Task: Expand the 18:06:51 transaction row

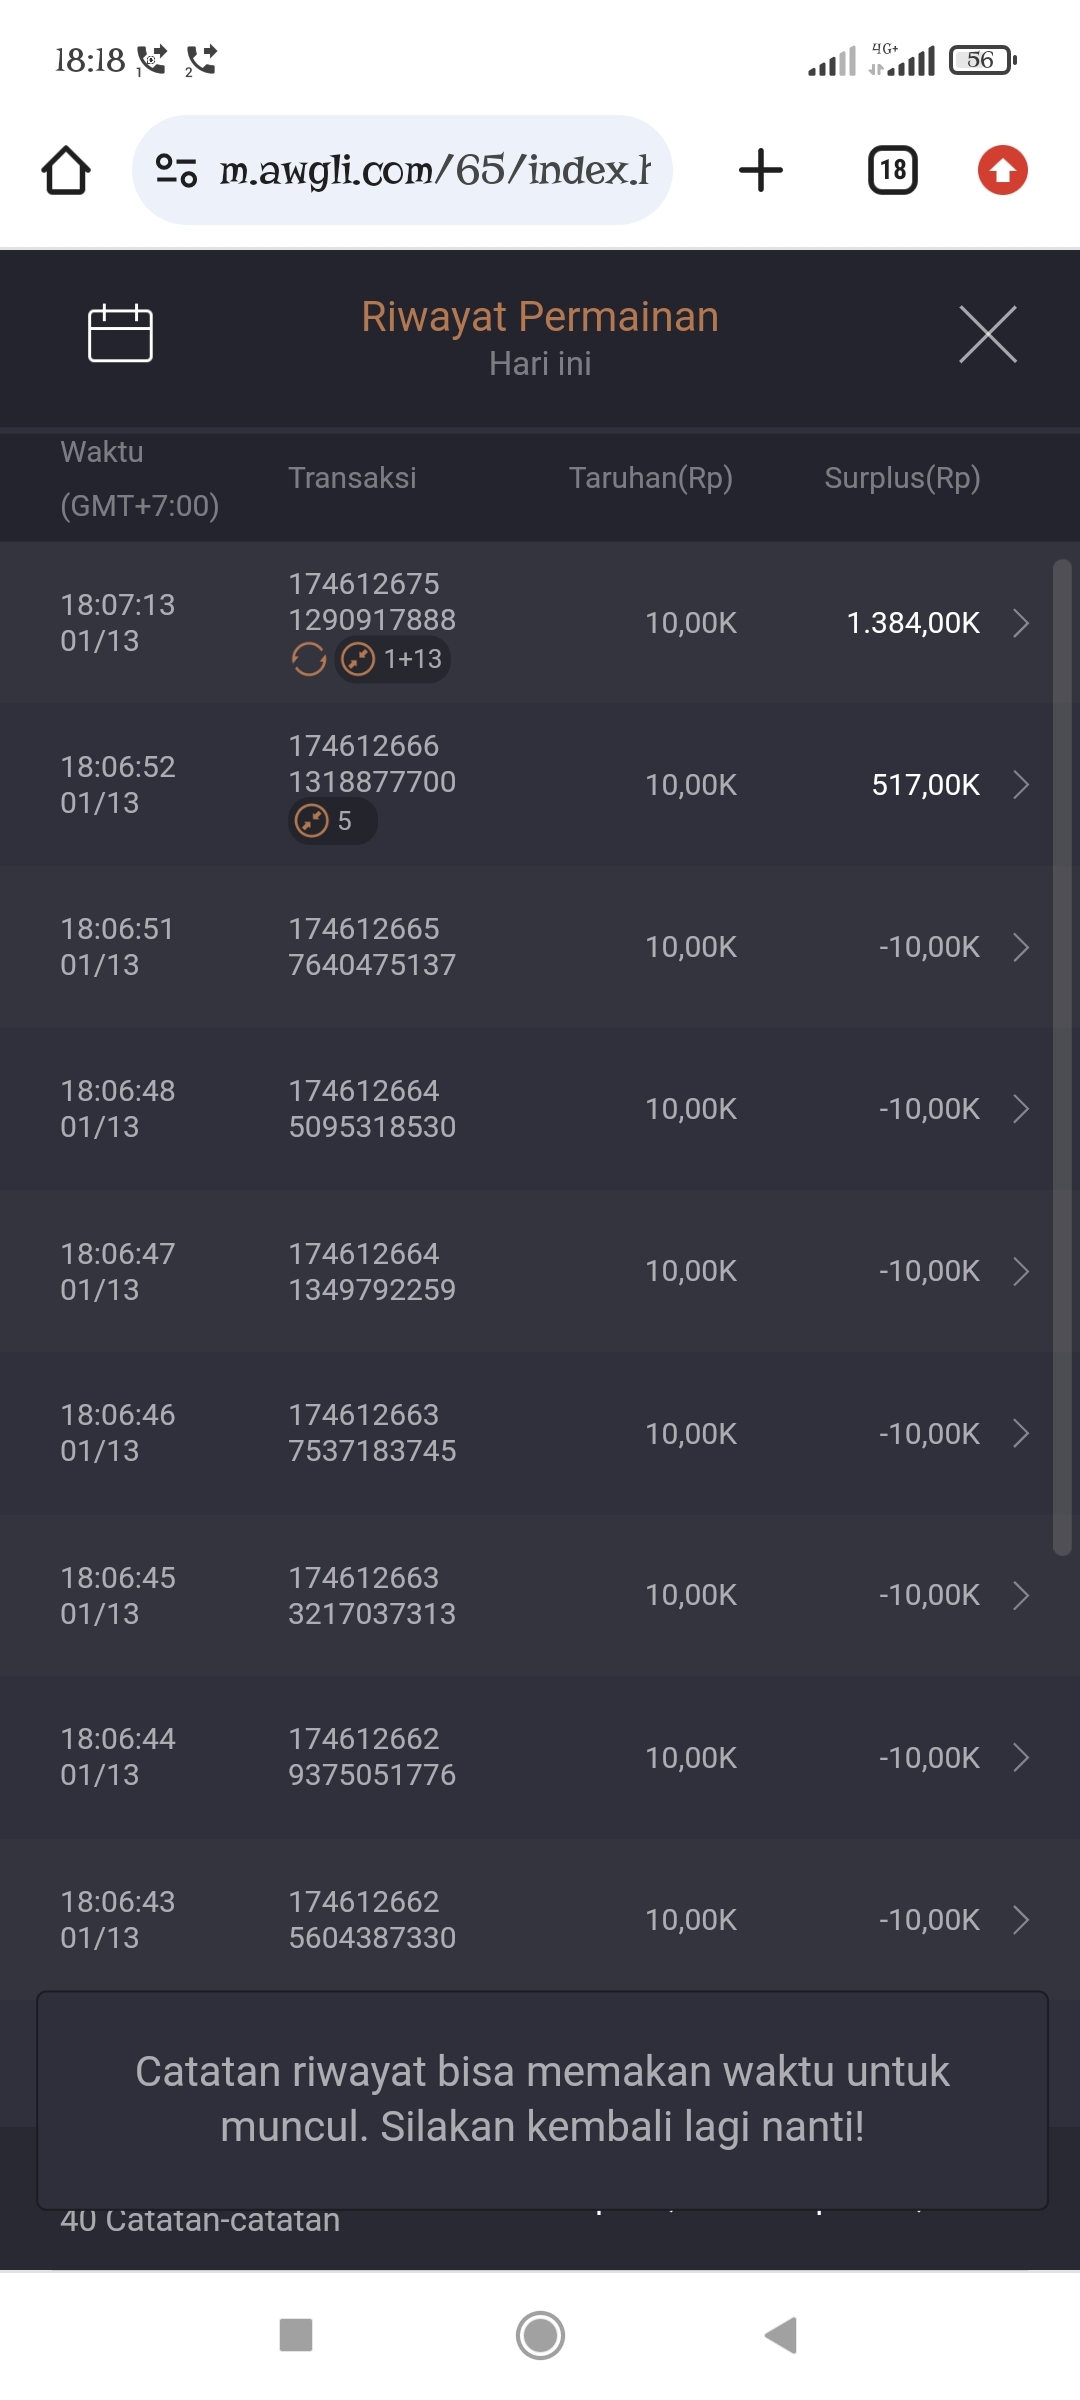Action: click(x=1021, y=947)
